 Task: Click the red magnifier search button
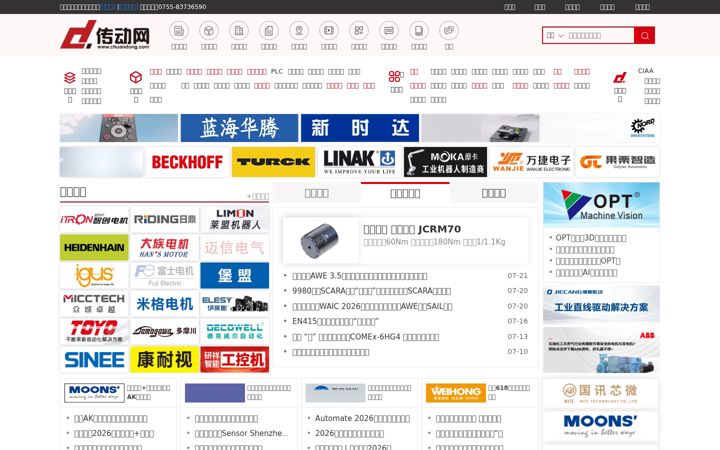(644, 35)
